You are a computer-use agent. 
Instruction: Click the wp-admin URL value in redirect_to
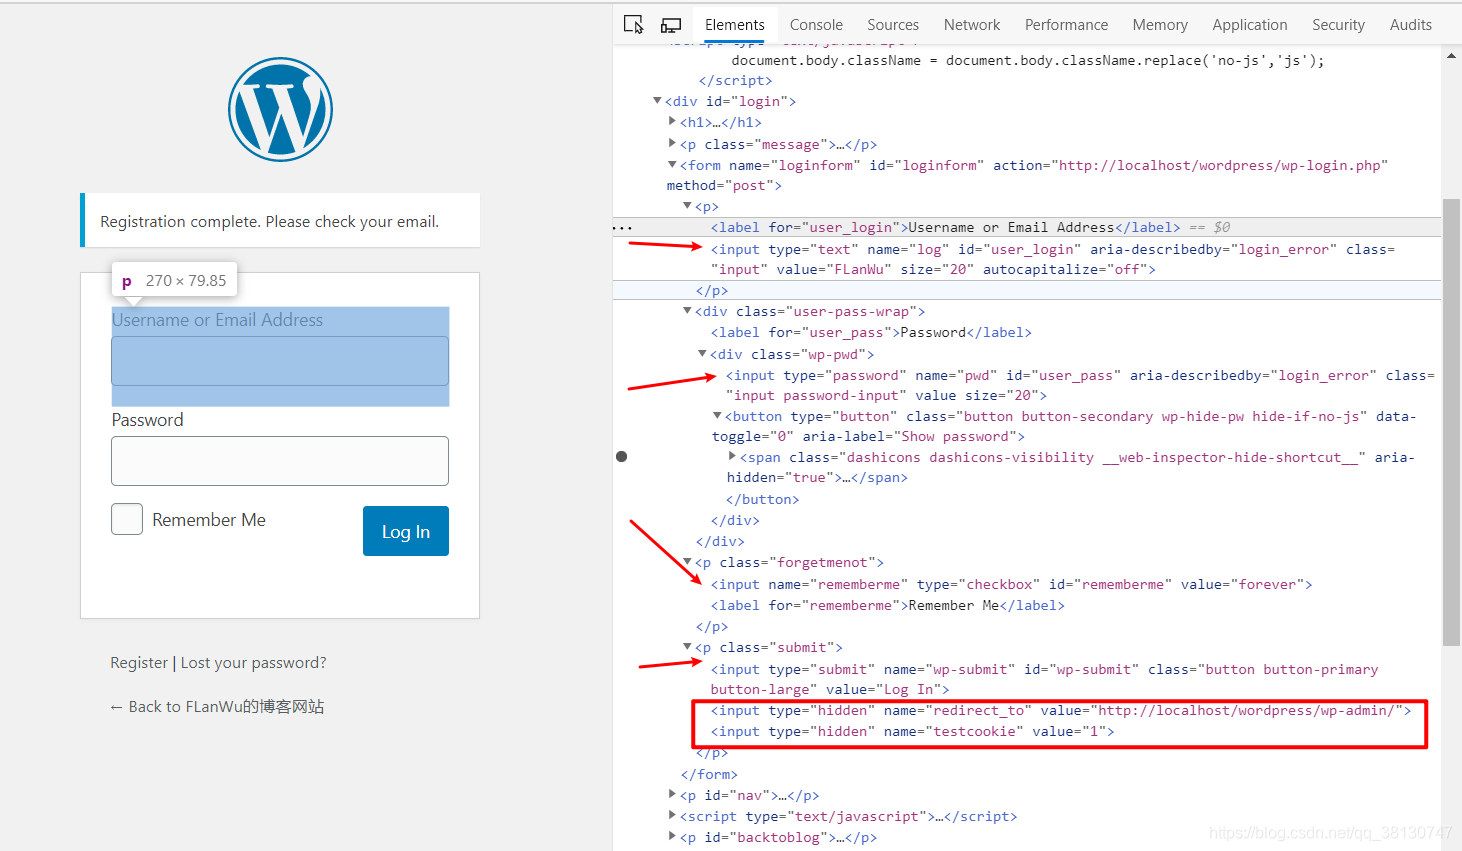point(1246,711)
